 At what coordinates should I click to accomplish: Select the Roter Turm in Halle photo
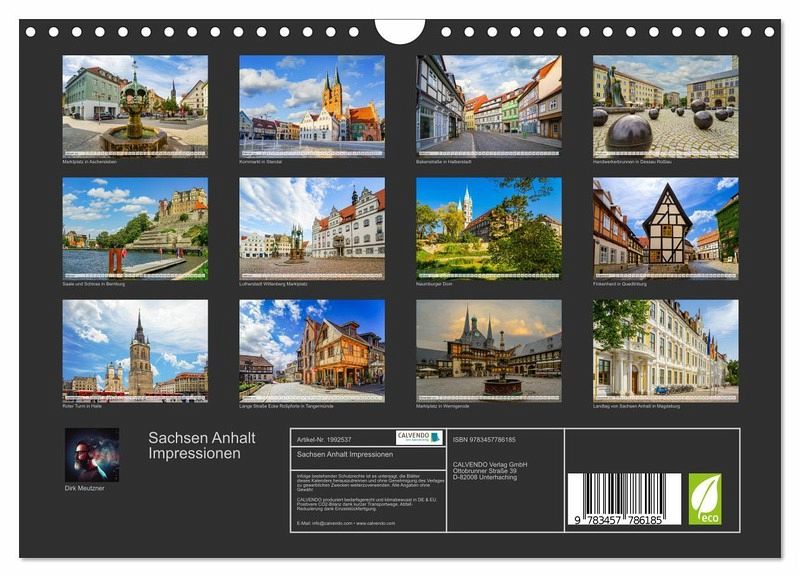tap(135, 351)
